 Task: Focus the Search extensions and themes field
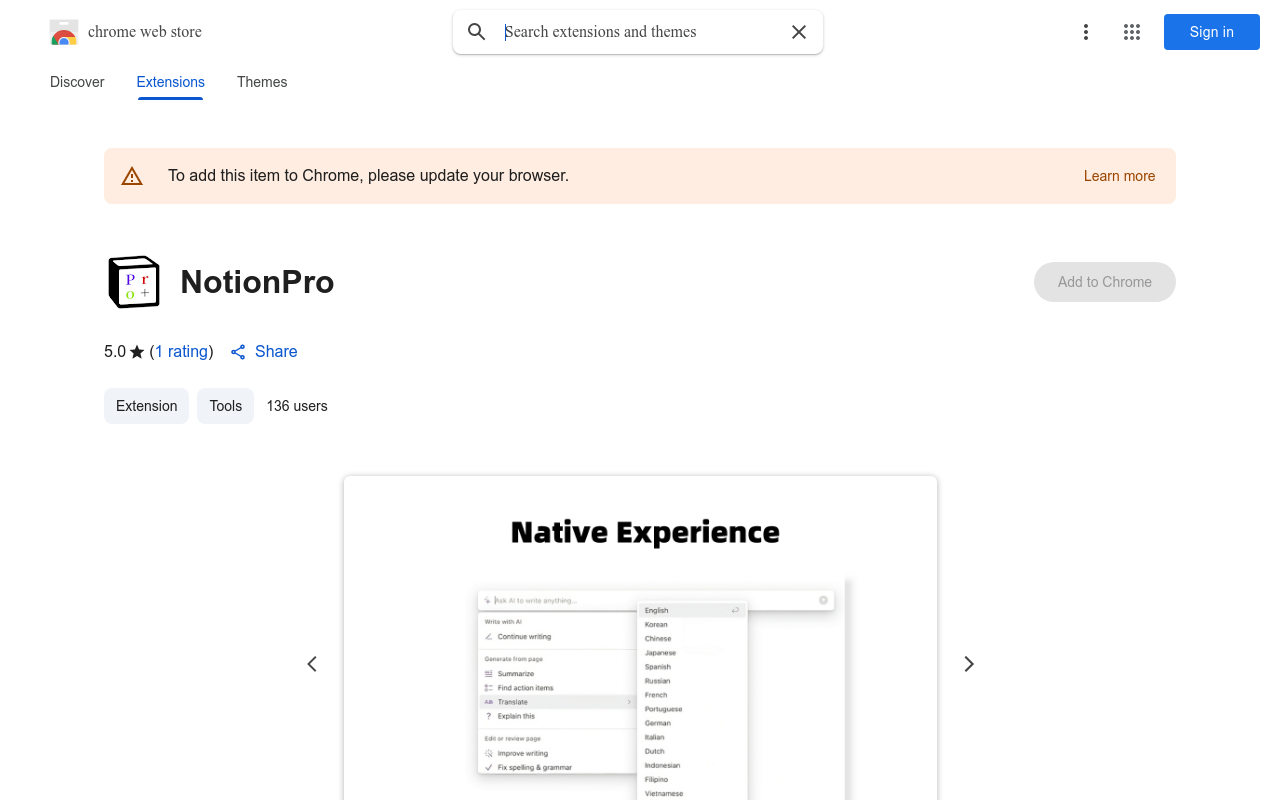click(640, 32)
